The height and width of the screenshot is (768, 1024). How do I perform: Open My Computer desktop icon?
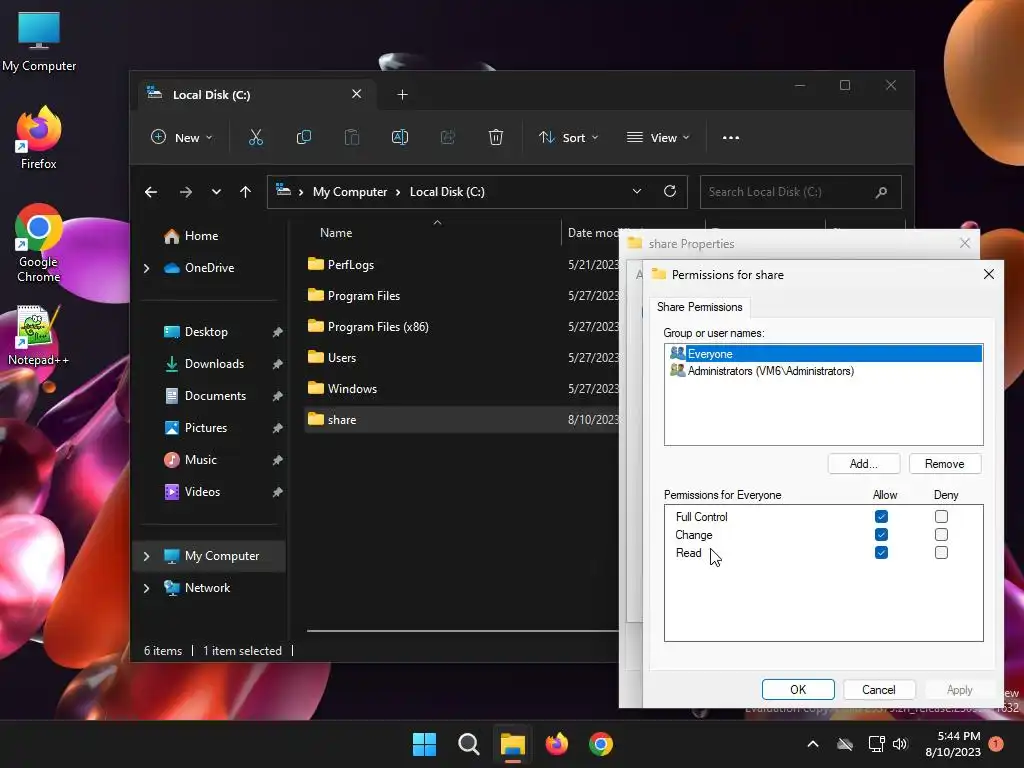(39, 41)
